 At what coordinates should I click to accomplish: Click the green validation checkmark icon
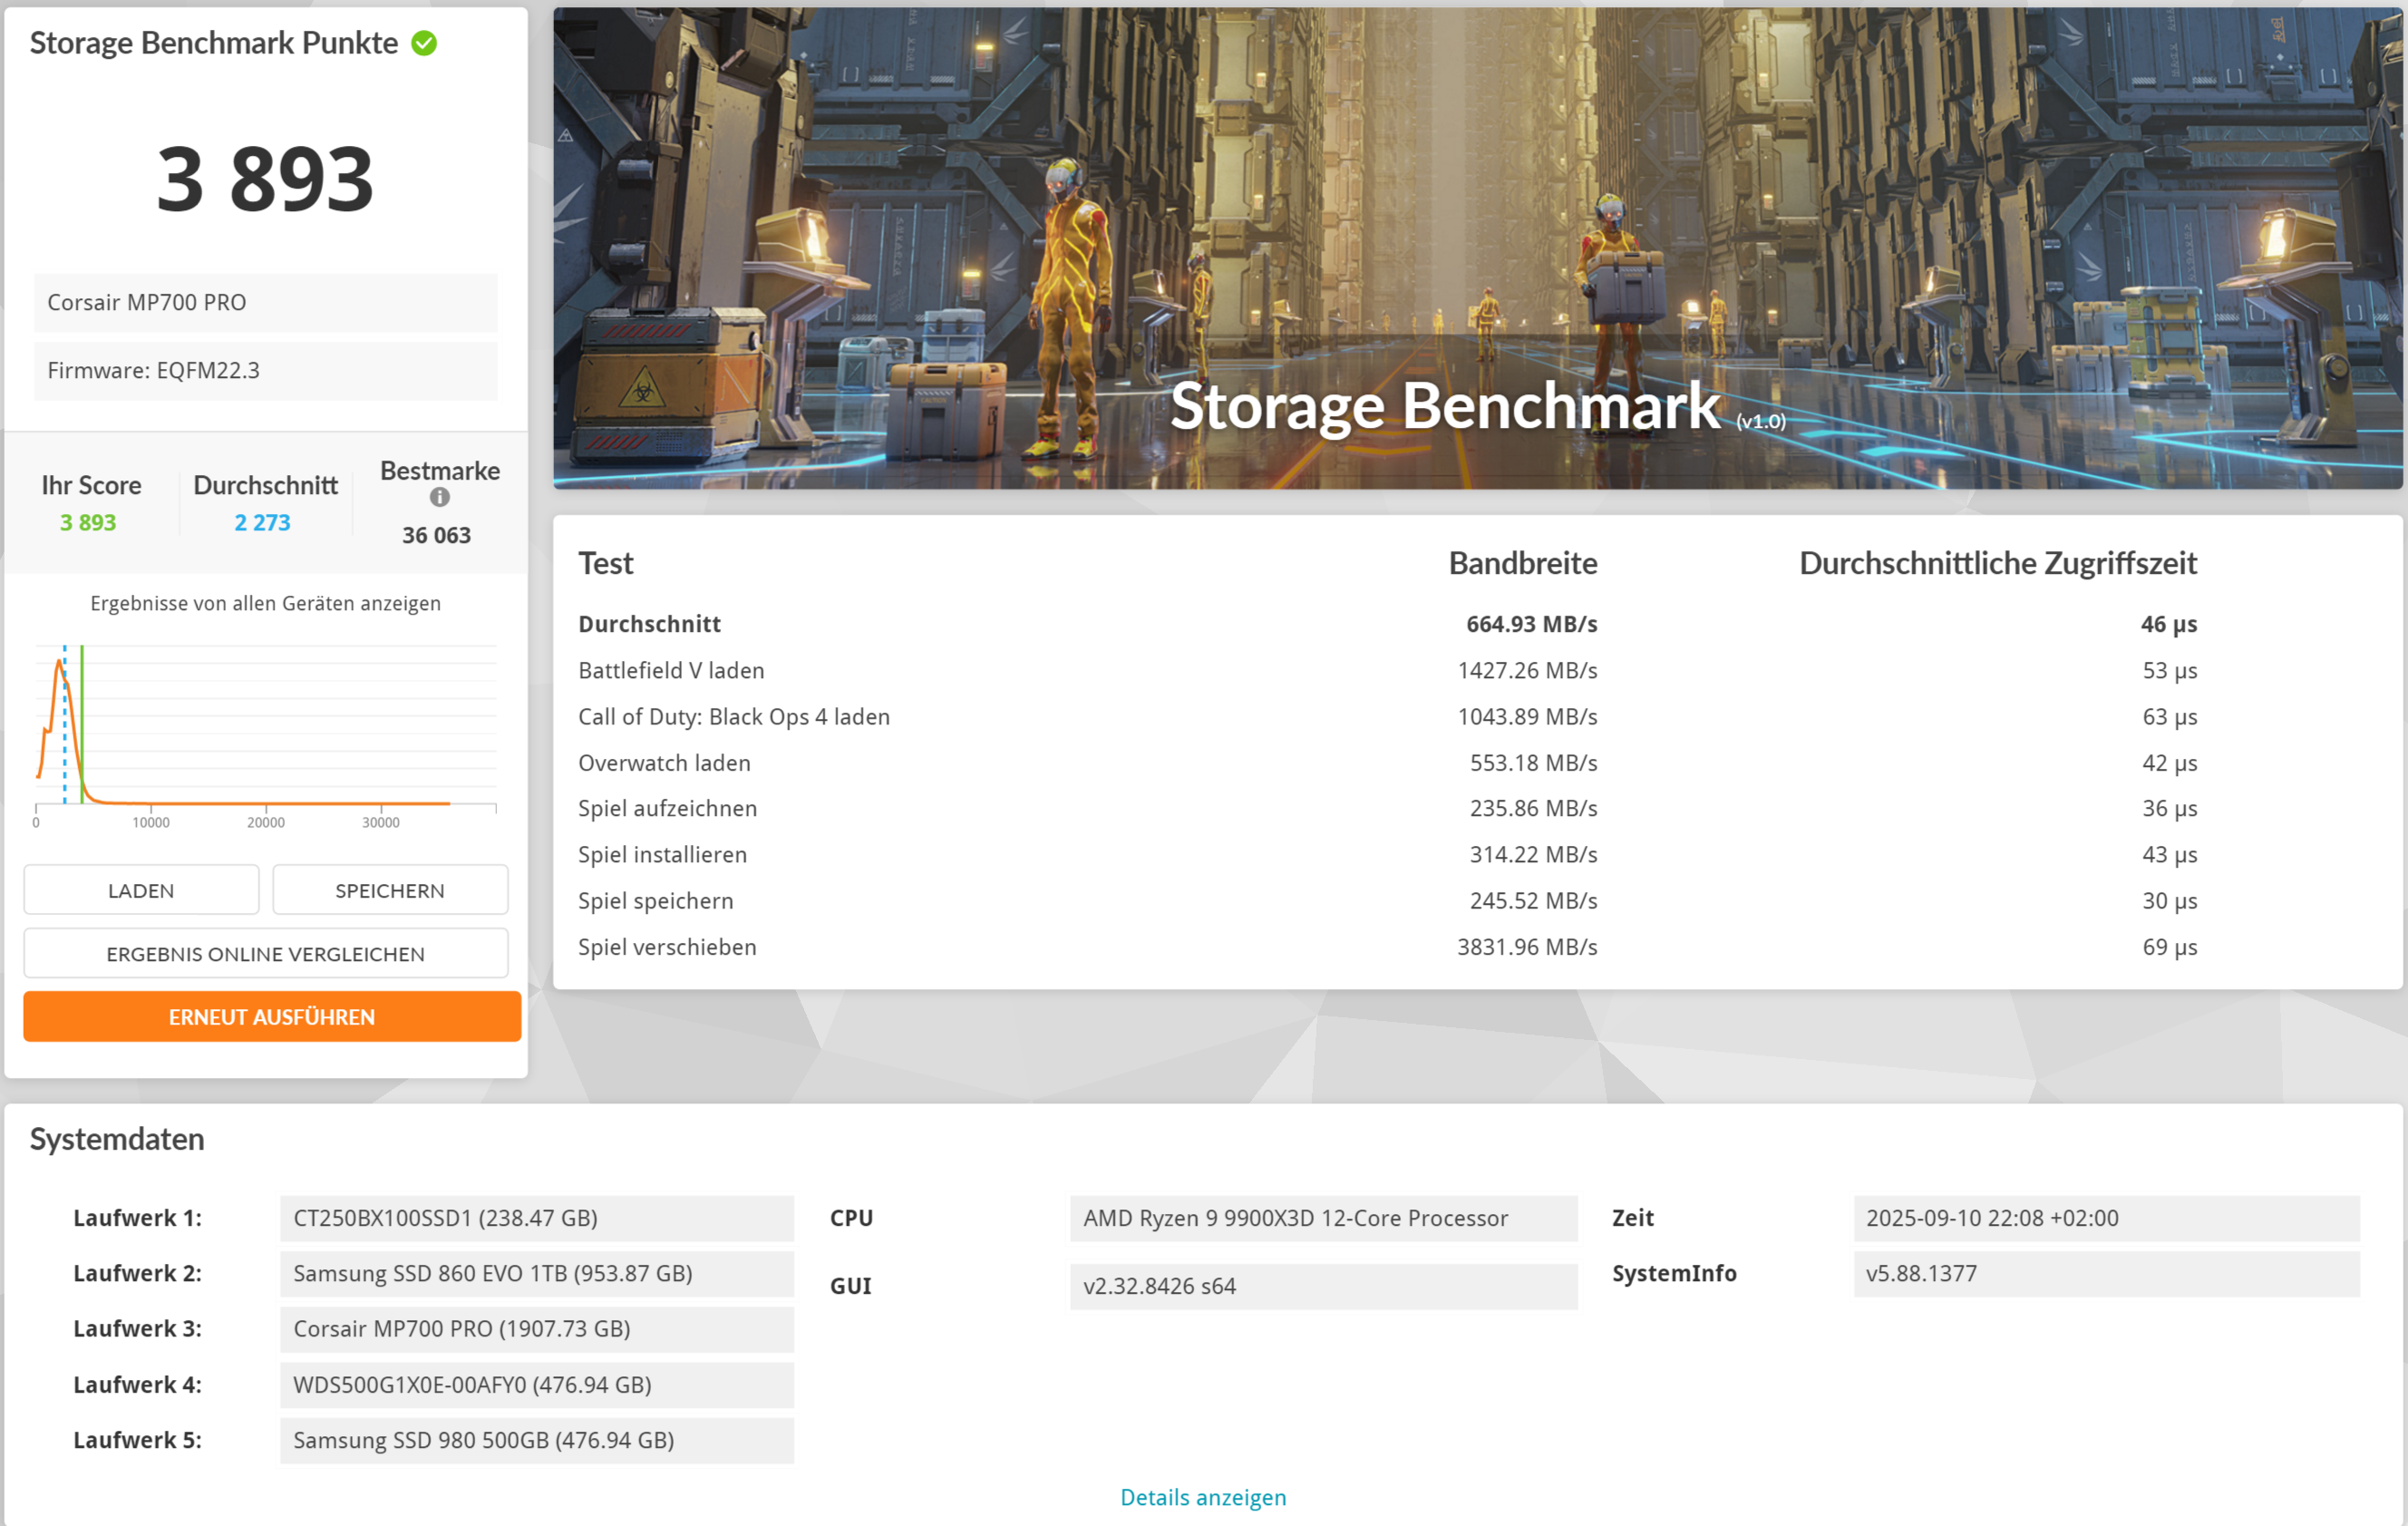[x=424, y=43]
